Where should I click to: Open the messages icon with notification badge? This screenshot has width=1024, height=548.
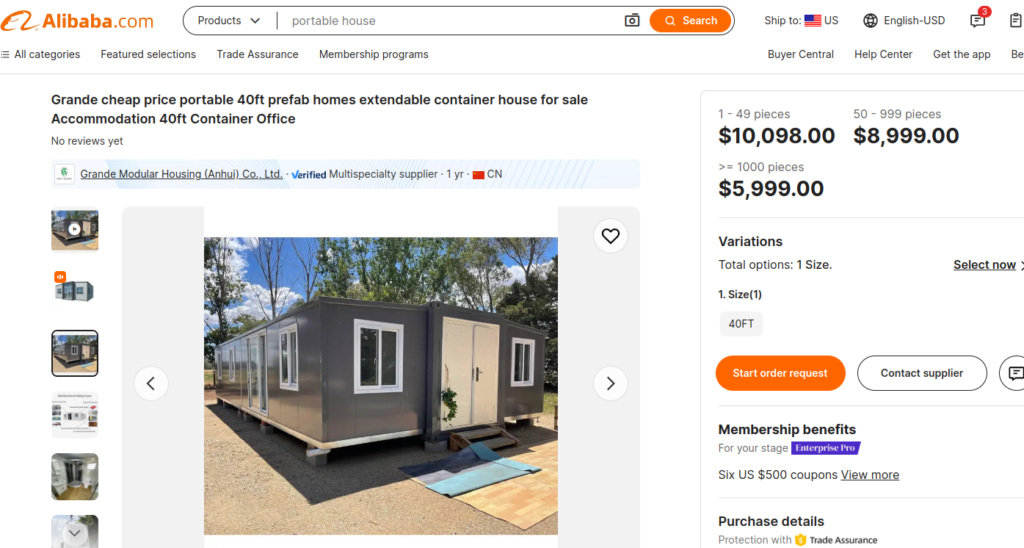pyautogui.click(x=978, y=21)
